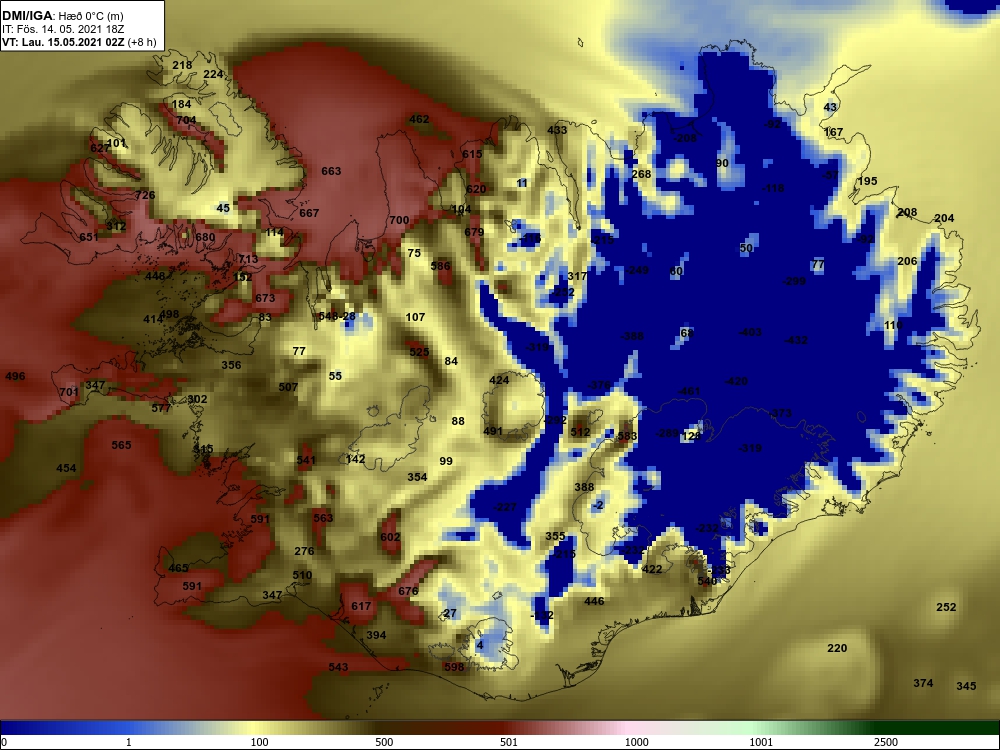Click the '422' value
1000x750 pixels.
tap(652, 570)
